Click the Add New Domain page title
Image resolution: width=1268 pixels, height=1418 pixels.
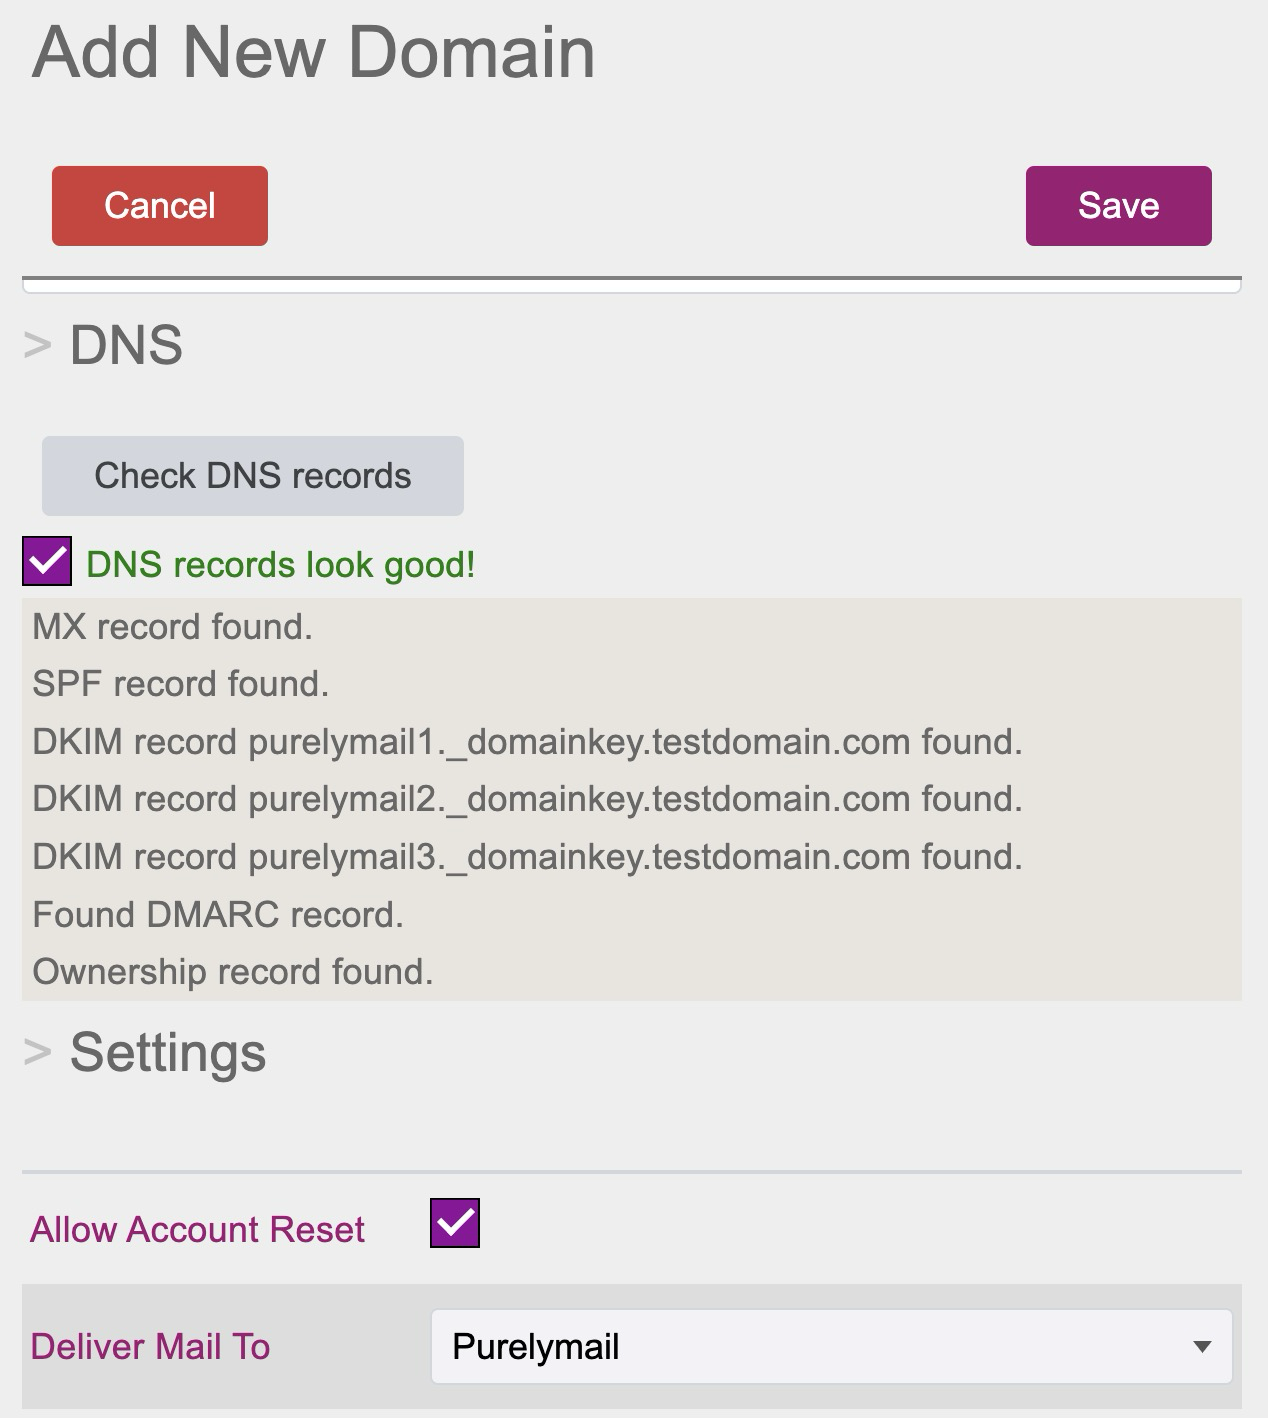click(314, 51)
